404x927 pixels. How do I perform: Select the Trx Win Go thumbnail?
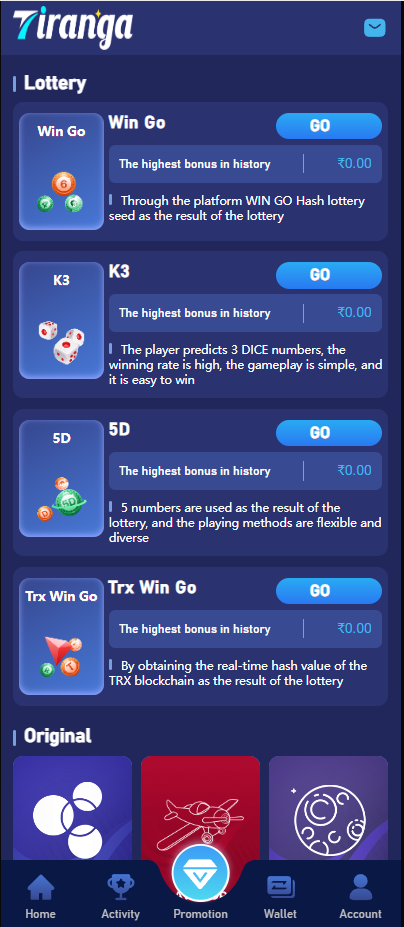point(62,637)
